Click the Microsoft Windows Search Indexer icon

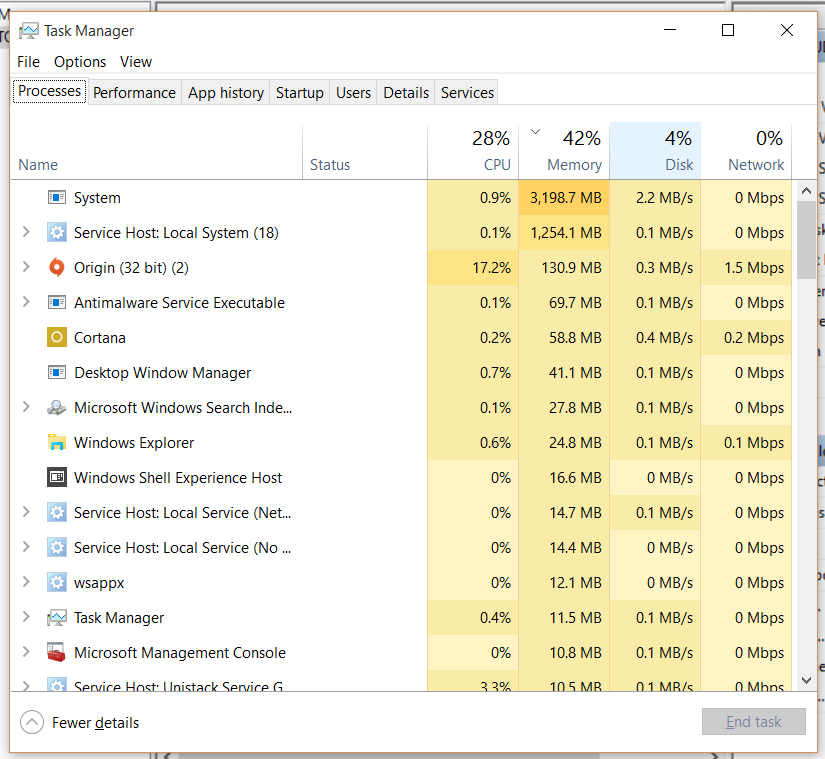click(57, 408)
